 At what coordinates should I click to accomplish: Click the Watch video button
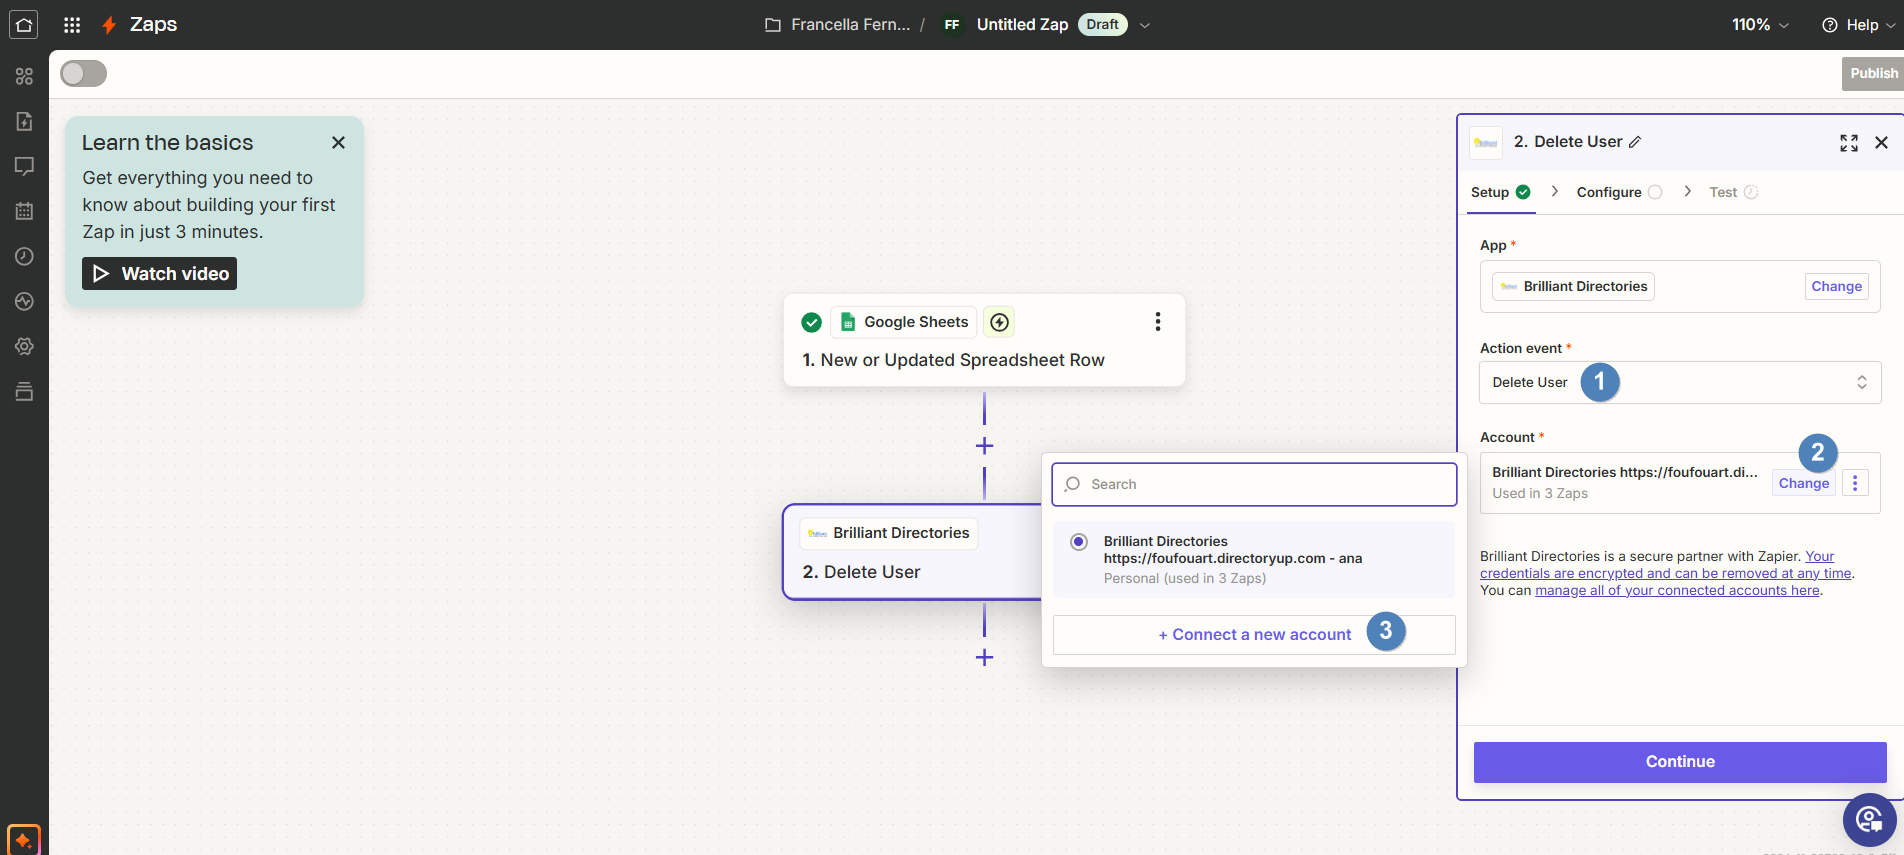[159, 274]
